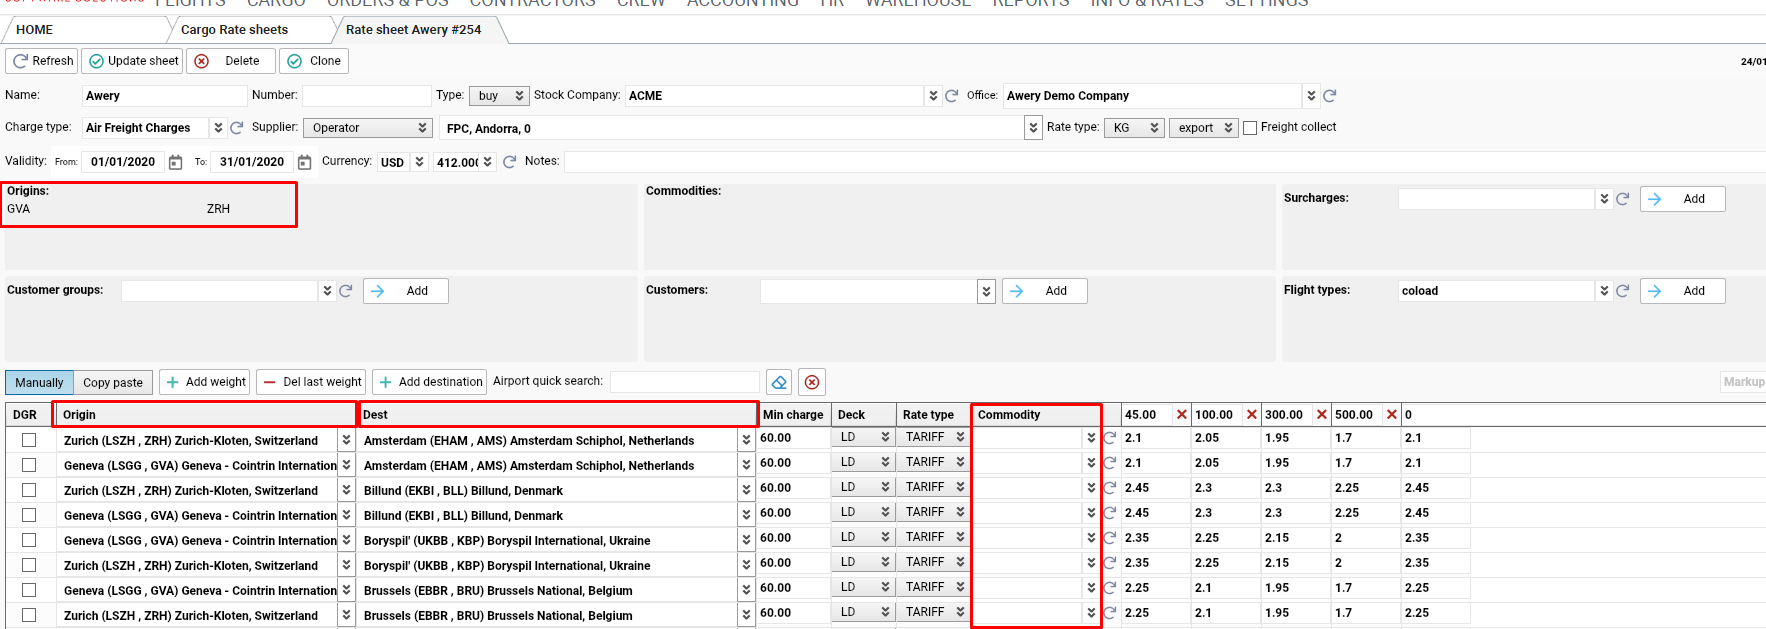Go to the HOME tab

point(35,30)
